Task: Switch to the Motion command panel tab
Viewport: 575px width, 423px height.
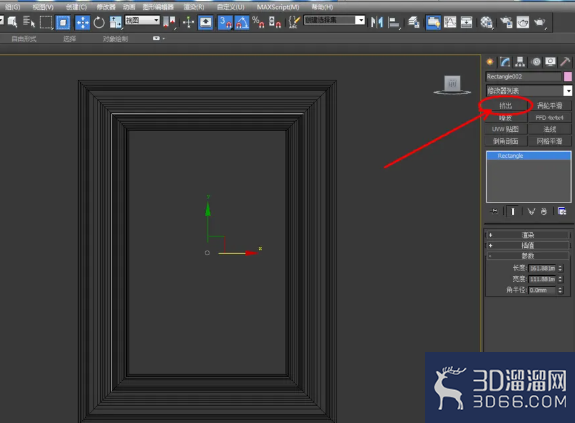Action: click(x=536, y=62)
